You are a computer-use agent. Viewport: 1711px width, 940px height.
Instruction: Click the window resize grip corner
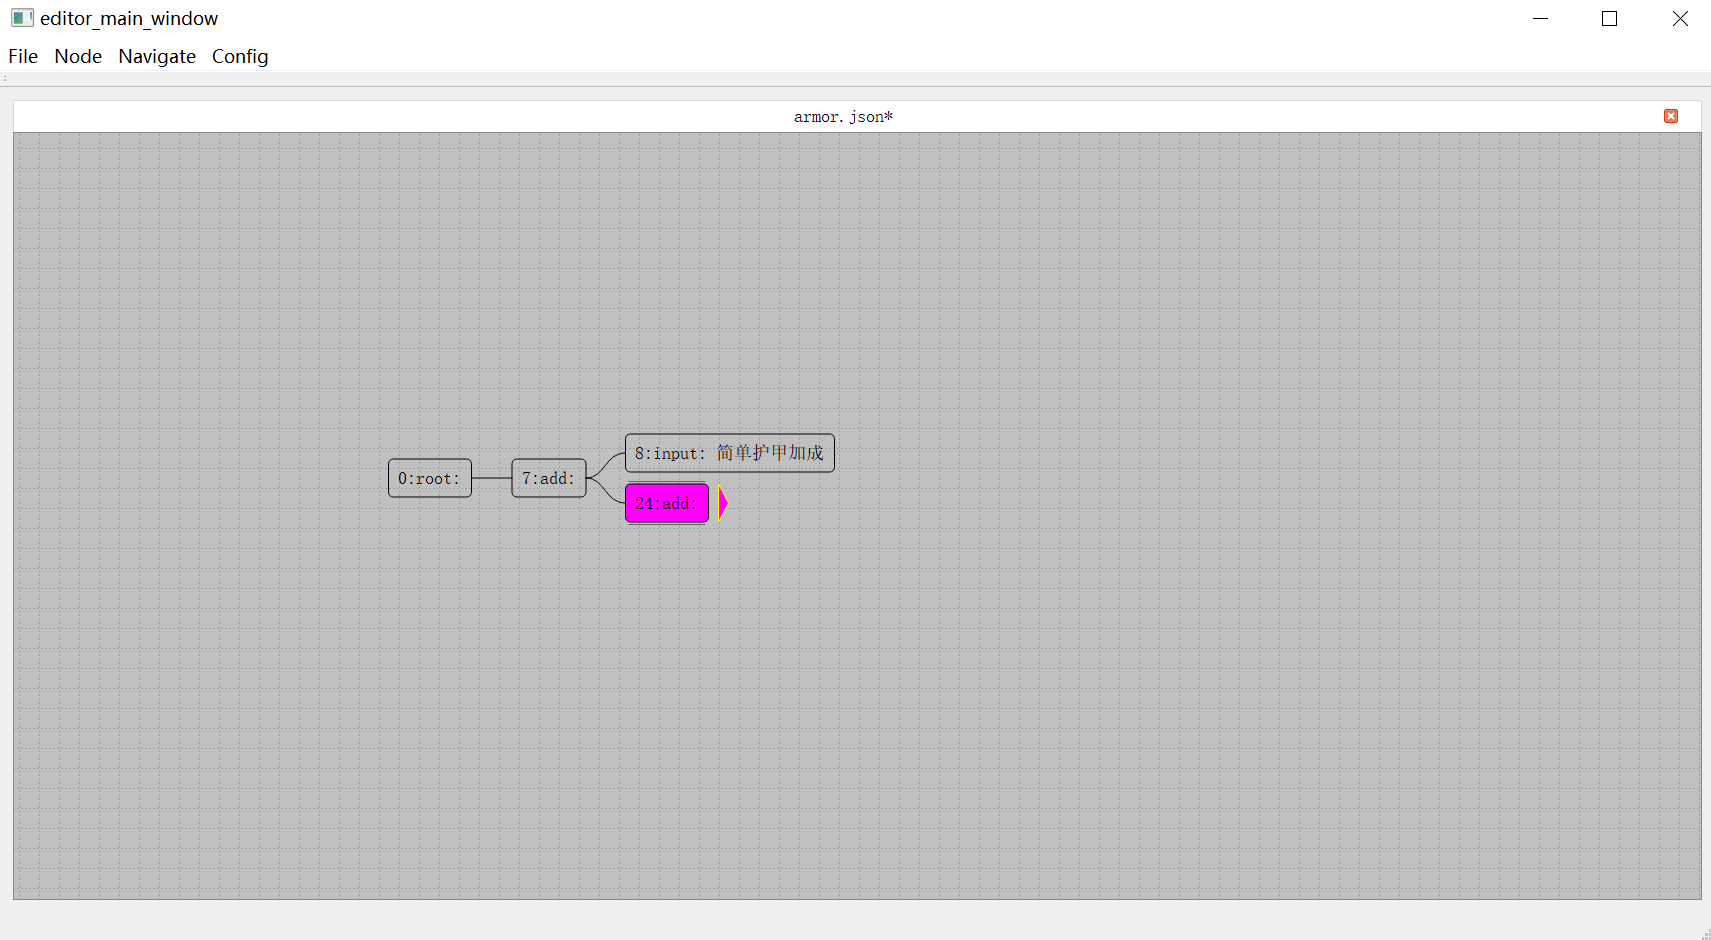(1704, 934)
